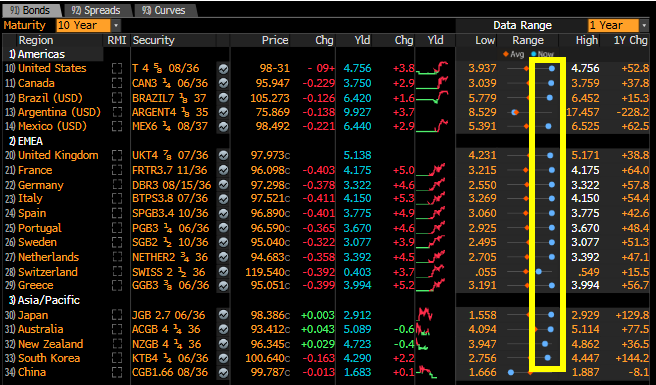Sort by the Security column header

tap(154, 40)
